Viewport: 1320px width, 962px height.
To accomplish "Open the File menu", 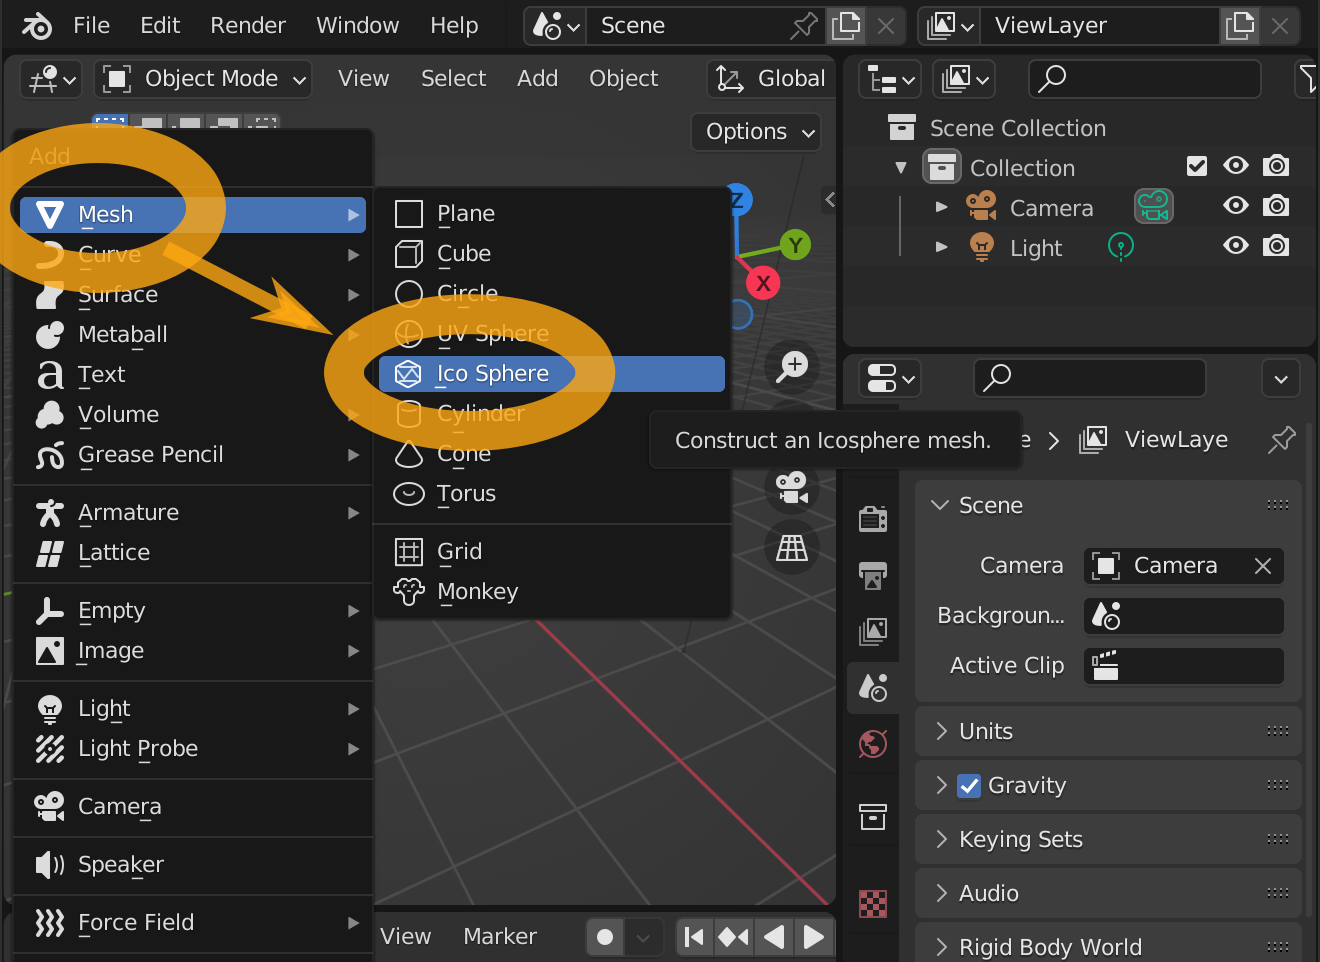I will click(91, 25).
